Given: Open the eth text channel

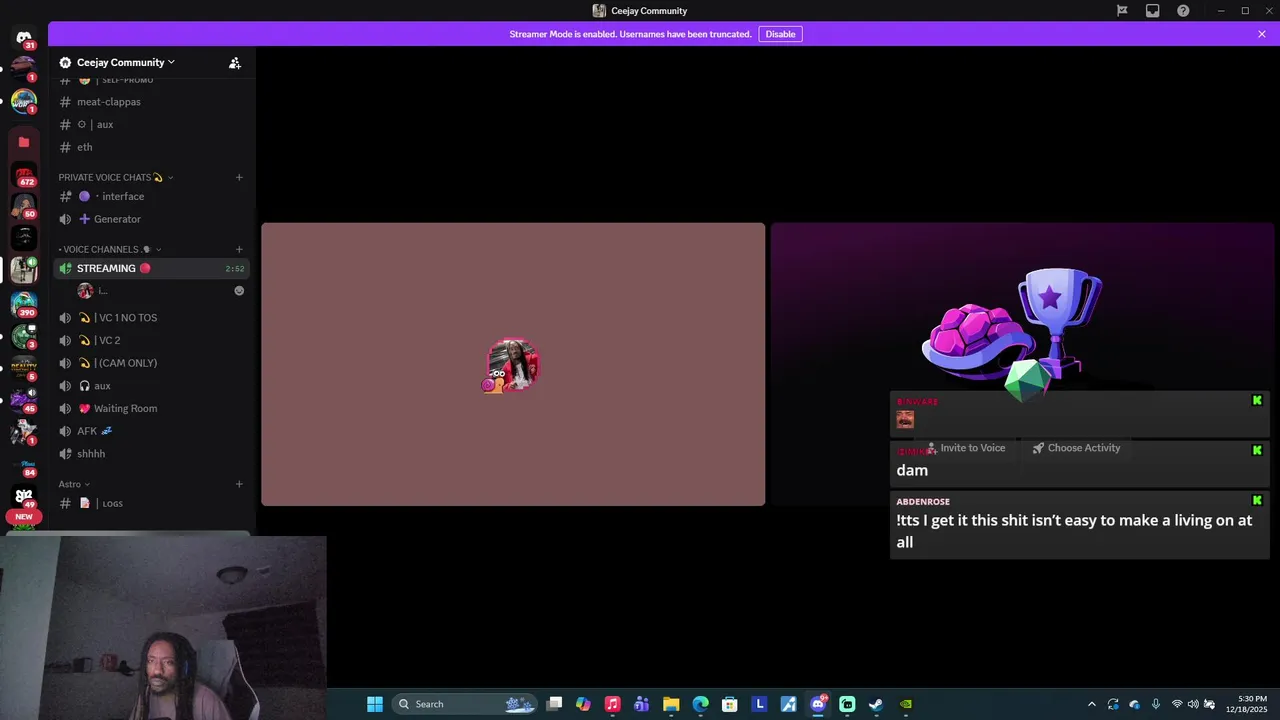Looking at the screenshot, I should [151, 147].
